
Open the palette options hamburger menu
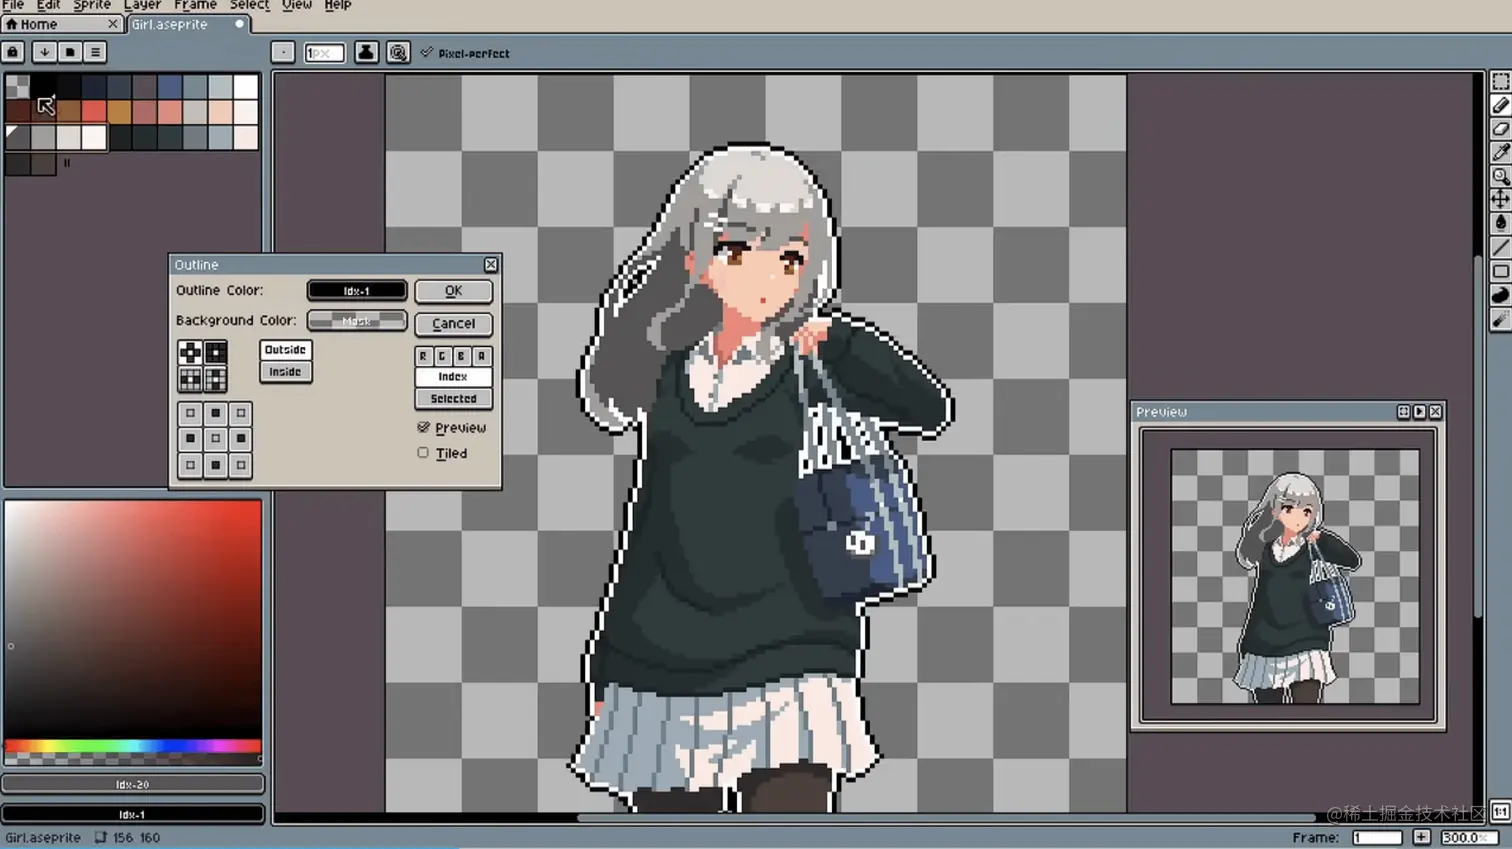pyautogui.click(x=95, y=52)
